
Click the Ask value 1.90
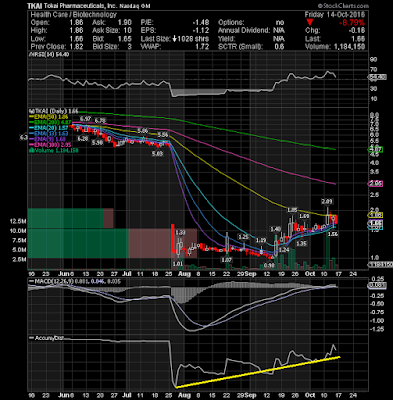click(x=126, y=23)
